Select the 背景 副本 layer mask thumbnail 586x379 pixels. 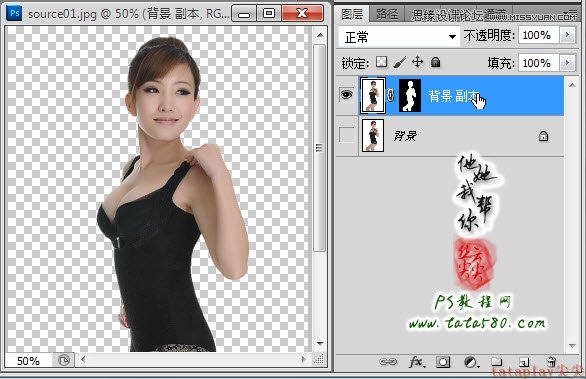pos(410,96)
